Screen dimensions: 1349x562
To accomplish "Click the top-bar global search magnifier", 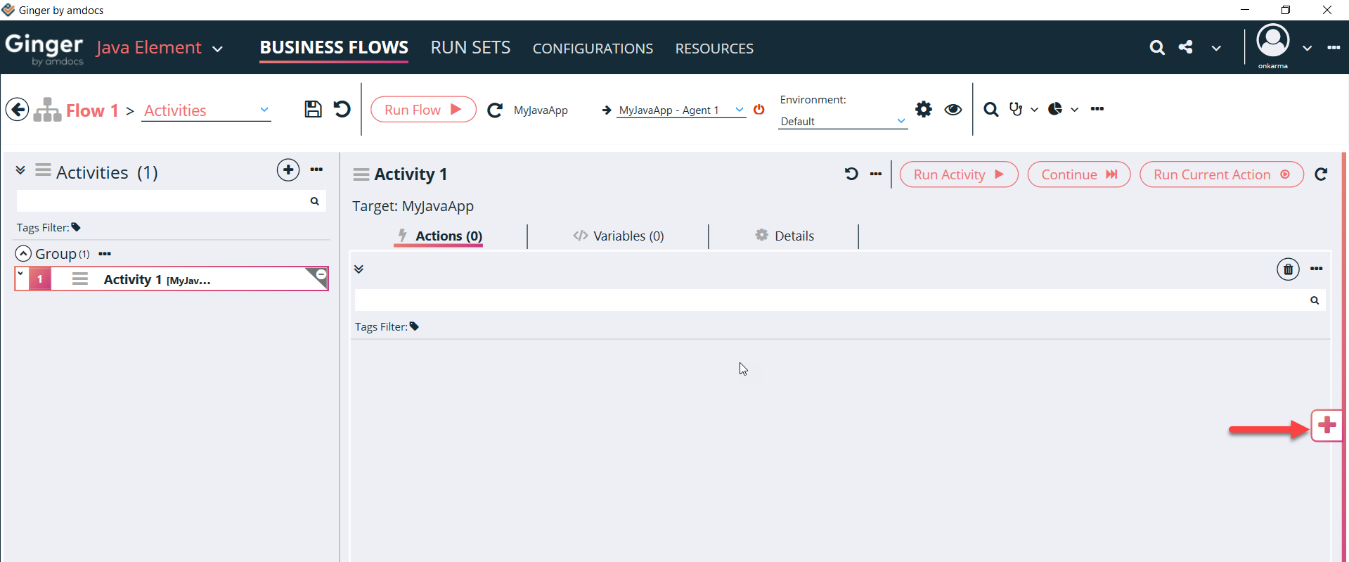I will [x=1157, y=47].
